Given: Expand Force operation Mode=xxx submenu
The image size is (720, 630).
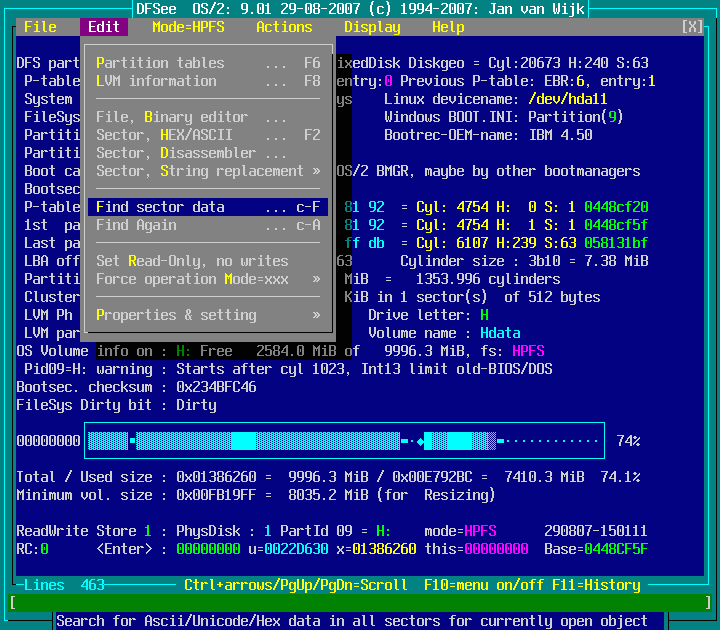Looking at the screenshot, I should (x=208, y=279).
